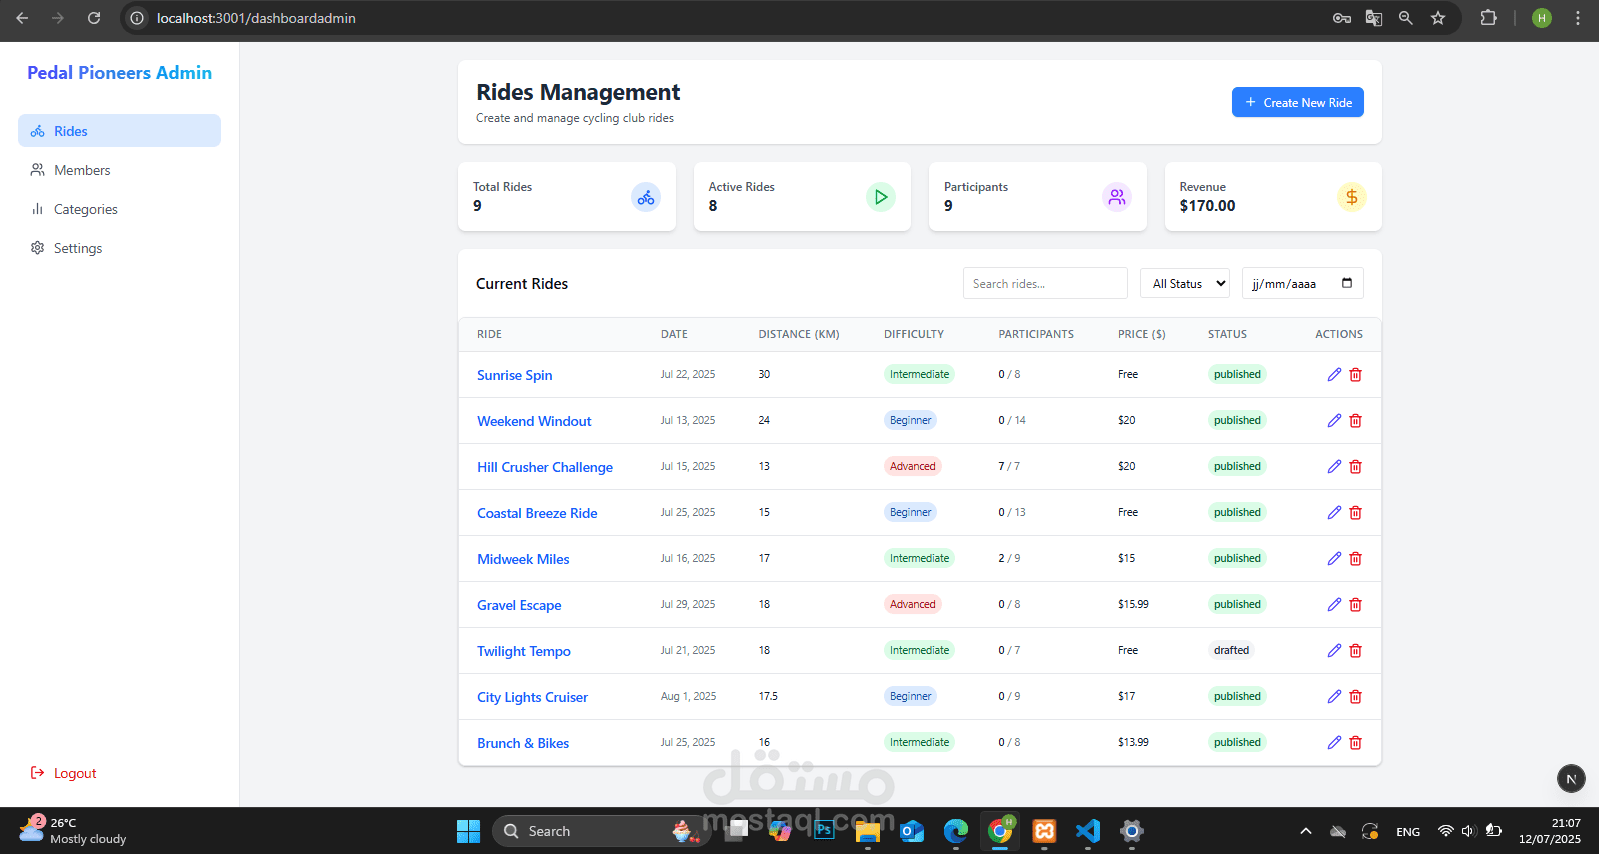Edit the Hill Crusher Challenge ride
Viewport: 1599px width, 854px height.
point(1334,467)
